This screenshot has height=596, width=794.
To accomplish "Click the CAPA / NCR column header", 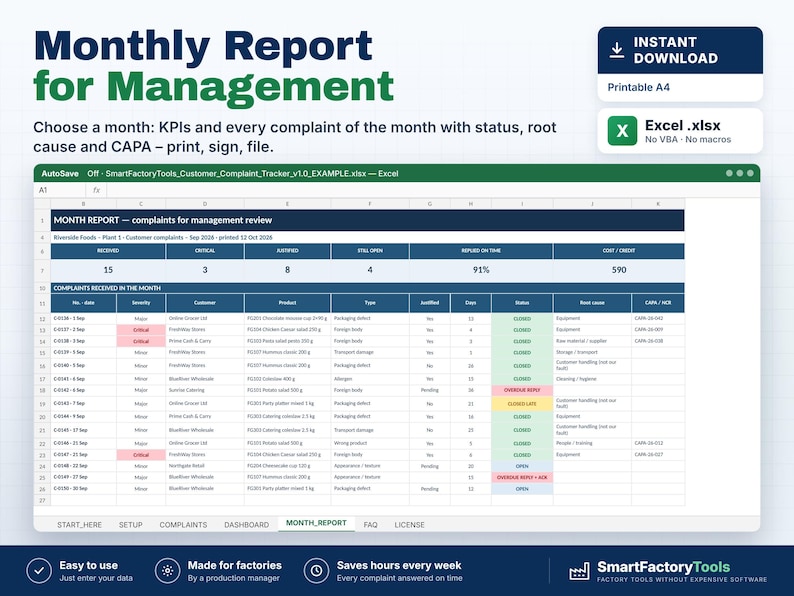I will pos(658,303).
